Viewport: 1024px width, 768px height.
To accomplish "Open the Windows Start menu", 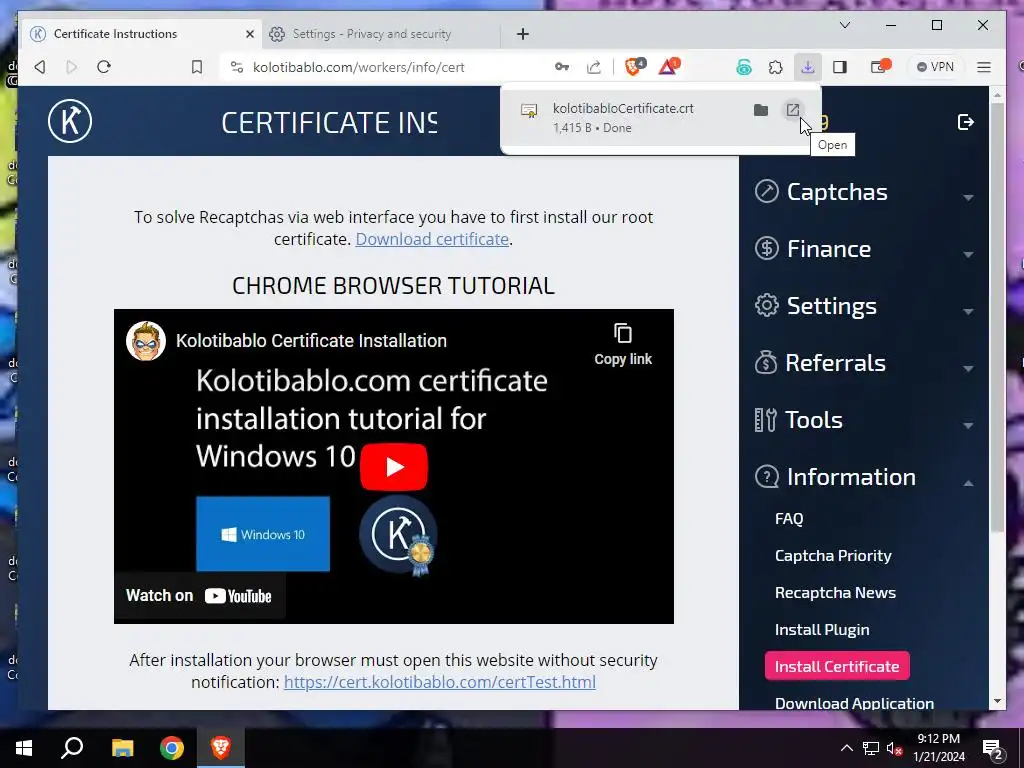I will click(x=24, y=748).
